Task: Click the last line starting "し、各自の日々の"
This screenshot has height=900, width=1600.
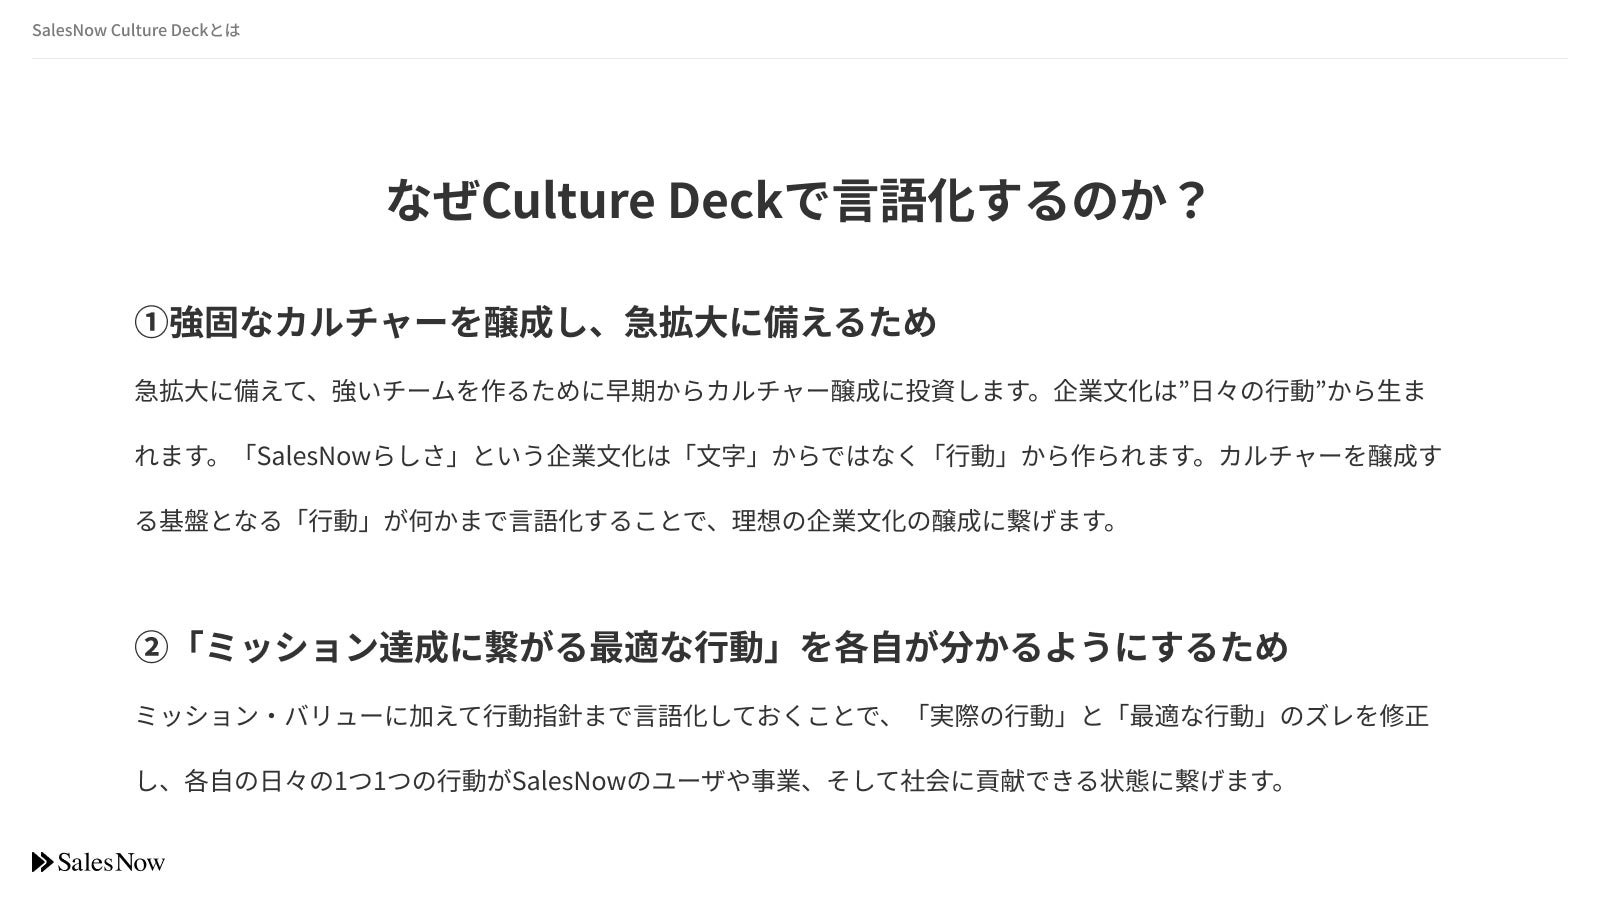Action: [x=710, y=780]
